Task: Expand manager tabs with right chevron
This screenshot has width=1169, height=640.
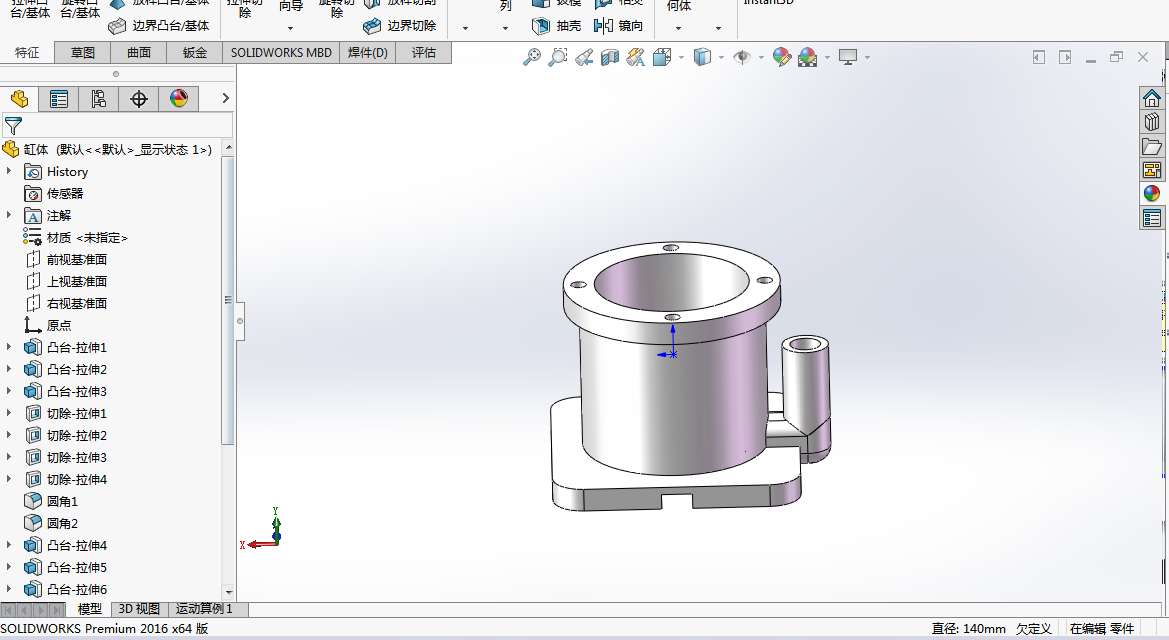Action: pyautogui.click(x=225, y=98)
